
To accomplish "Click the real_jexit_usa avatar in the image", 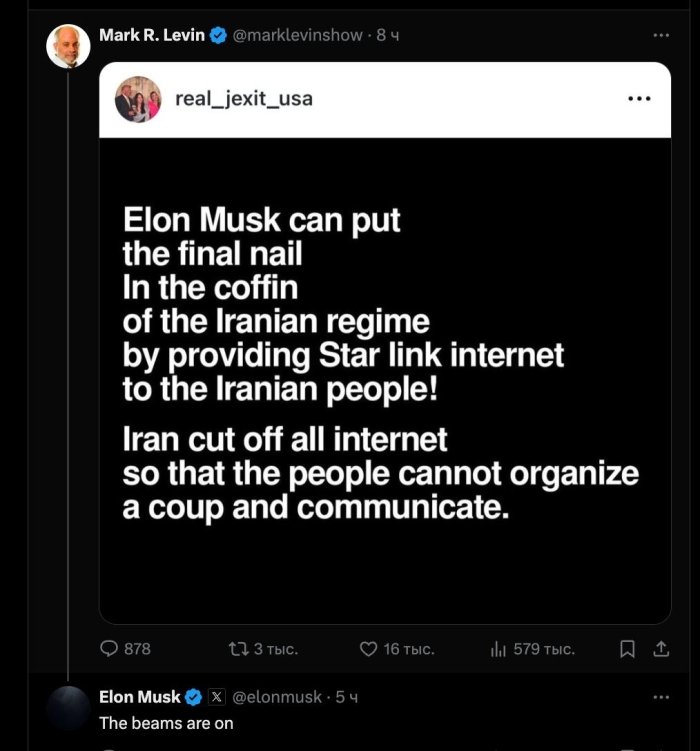I will point(138,100).
